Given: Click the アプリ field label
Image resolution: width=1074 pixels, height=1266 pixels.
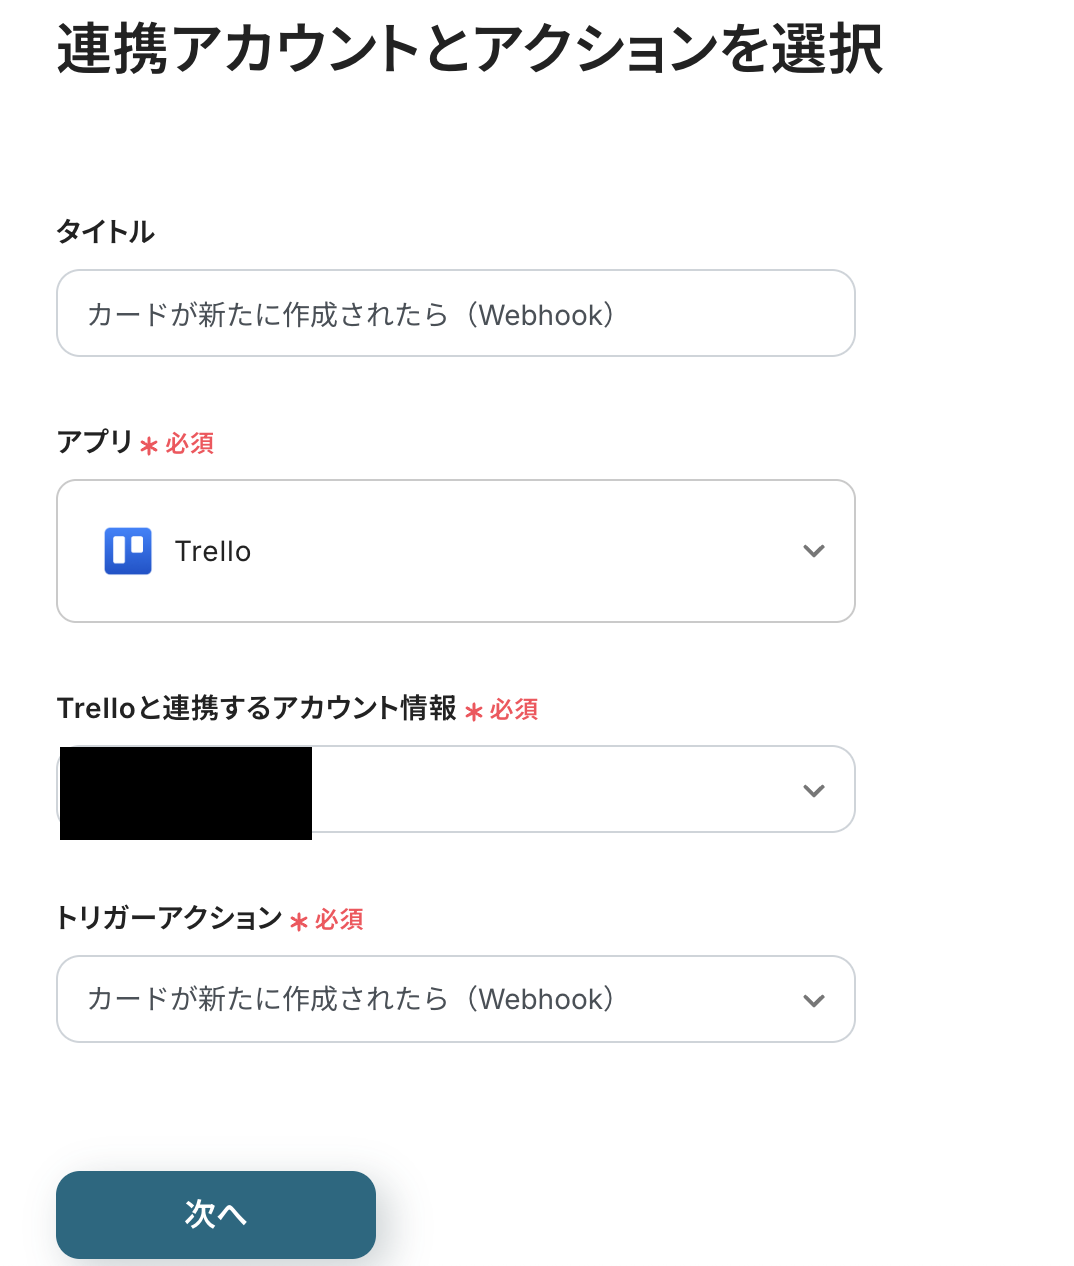Looking at the screenshot, I should pyautogui.click(x=95, y=442).
